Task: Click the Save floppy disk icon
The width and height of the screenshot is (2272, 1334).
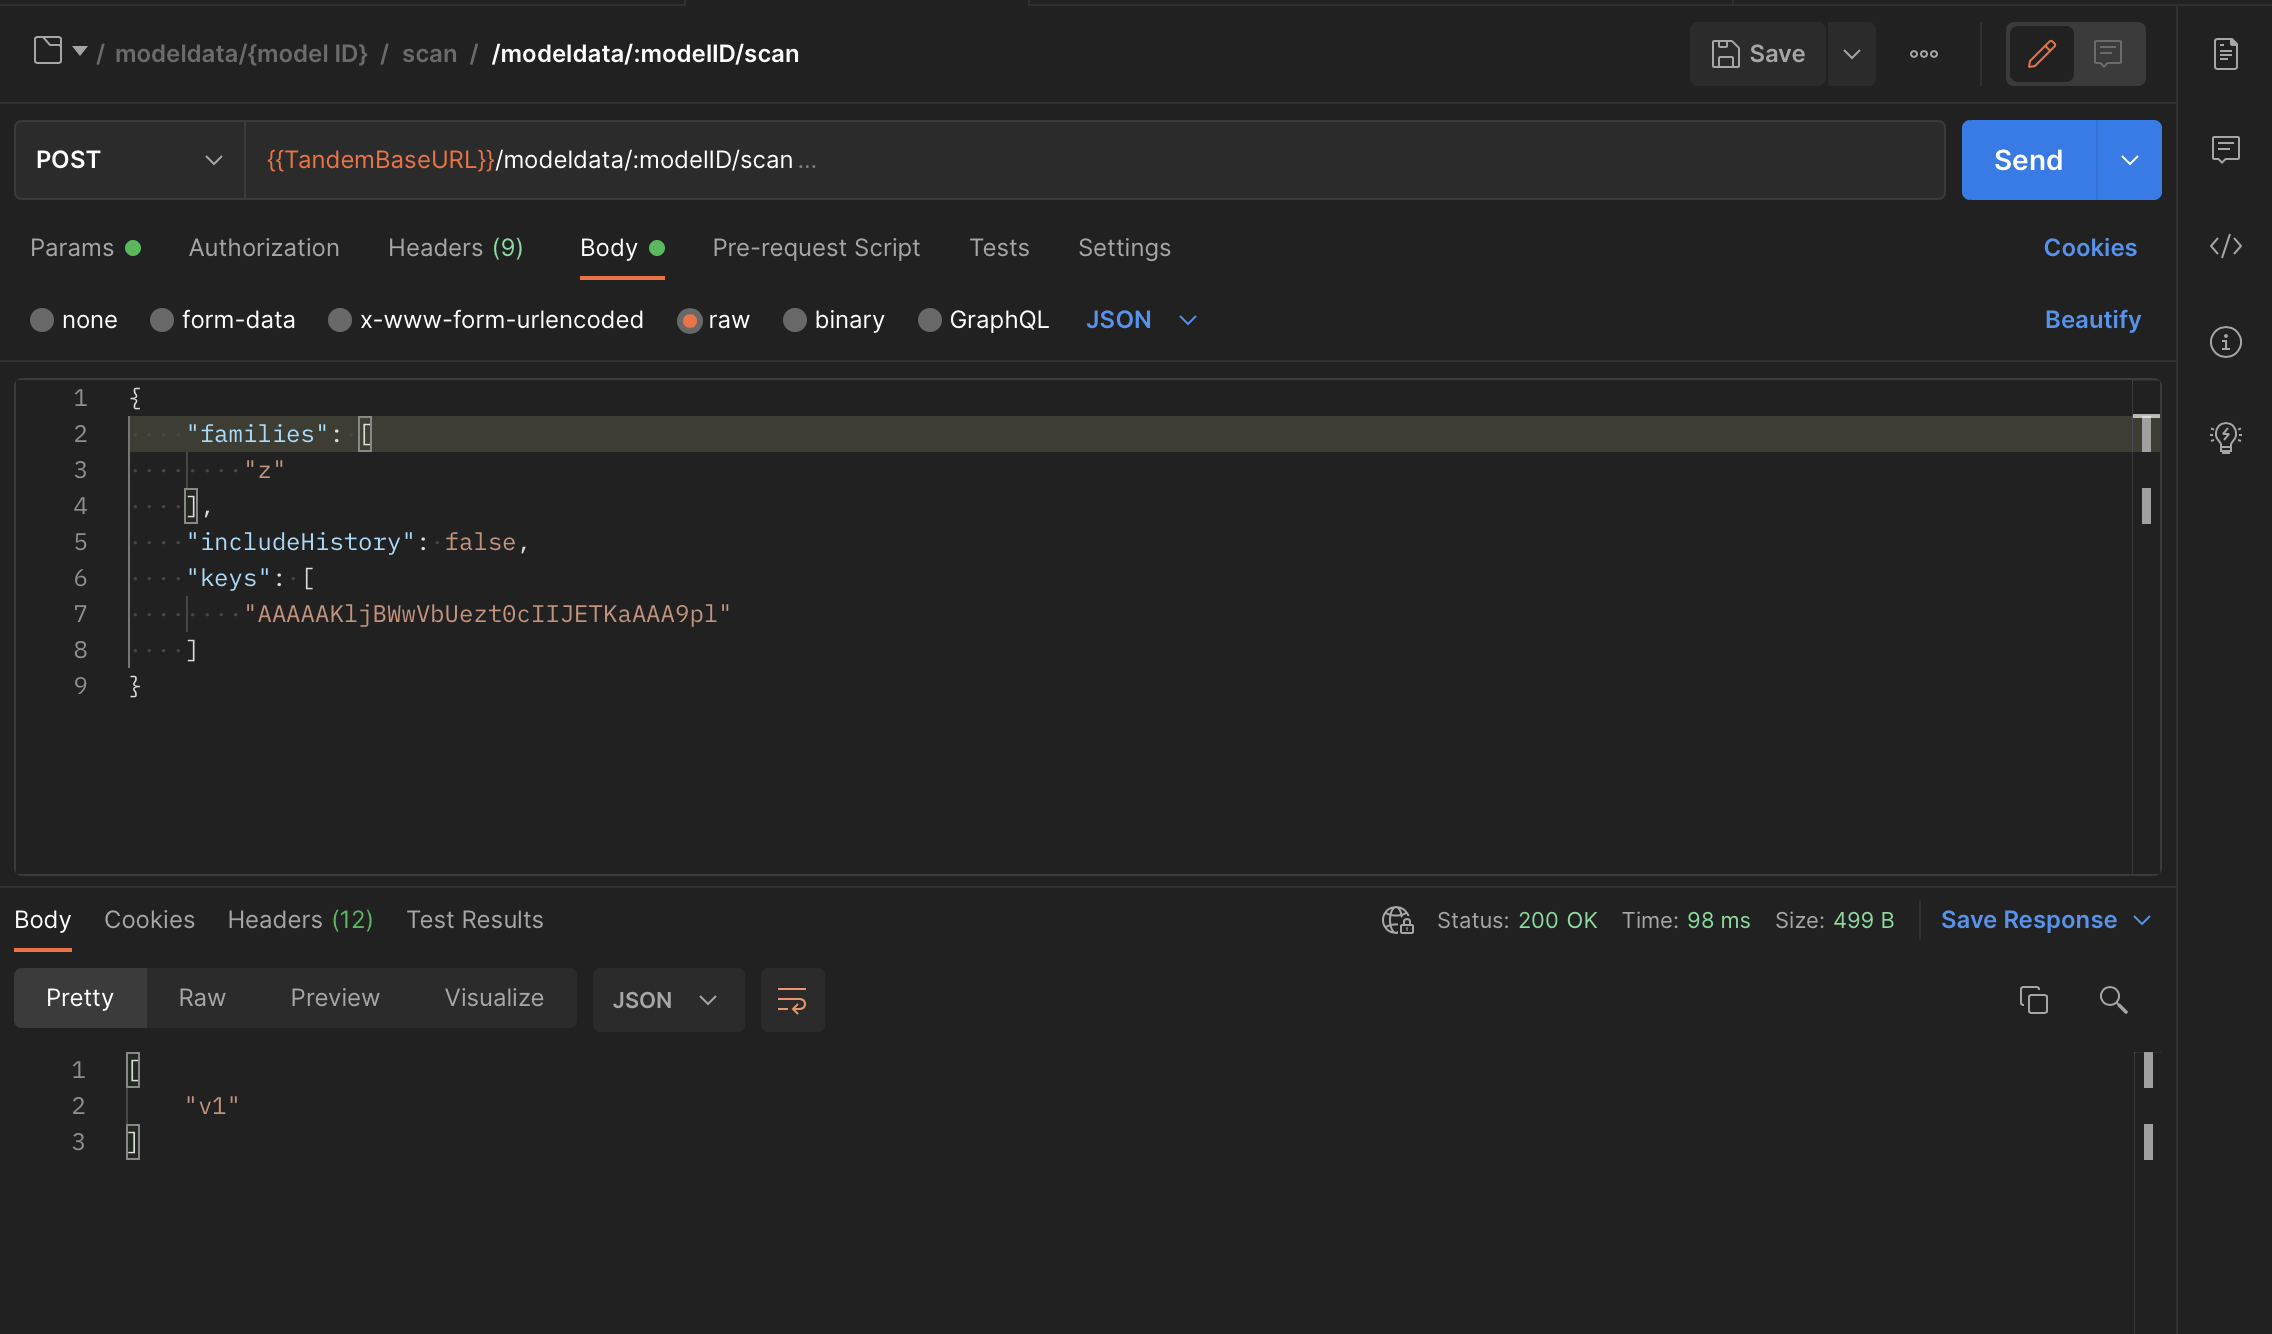Action: (1725, 54)
